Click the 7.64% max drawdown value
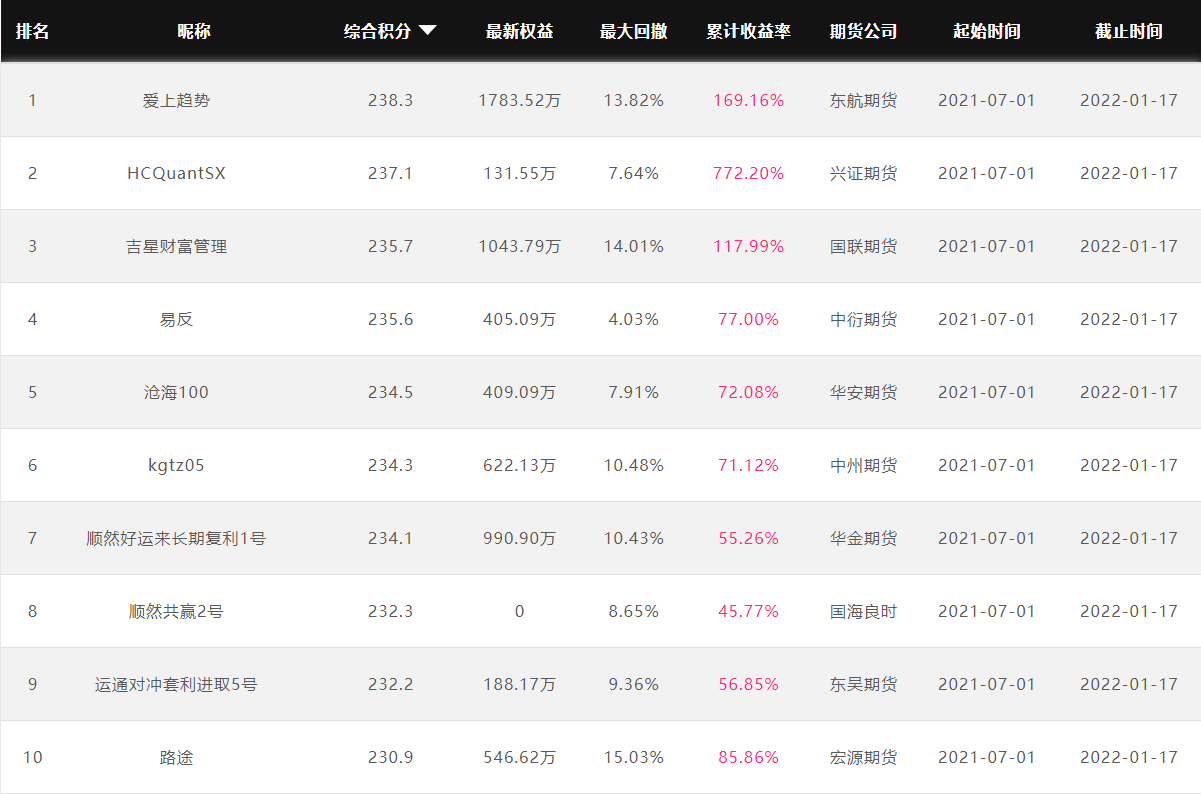This screenshot has height=794, width=1201. (633, 173)
